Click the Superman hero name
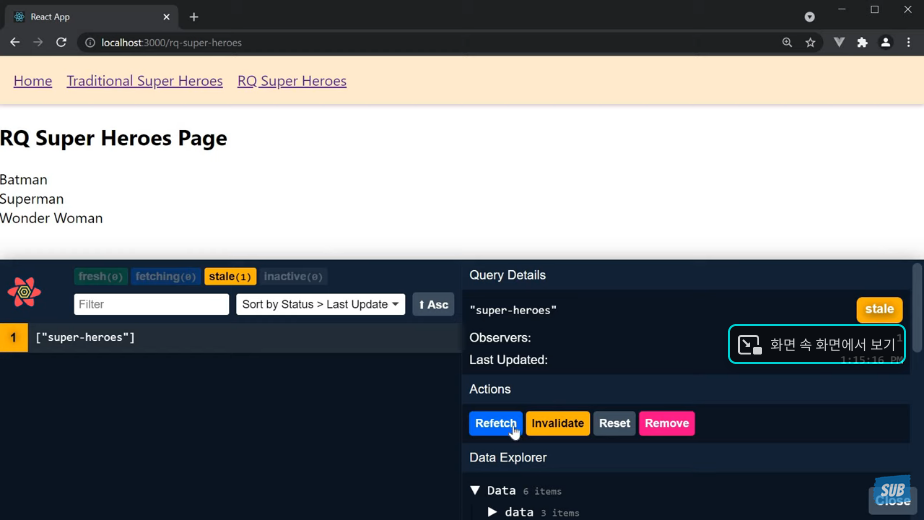The image size is (924, 520). pos(32,199)
